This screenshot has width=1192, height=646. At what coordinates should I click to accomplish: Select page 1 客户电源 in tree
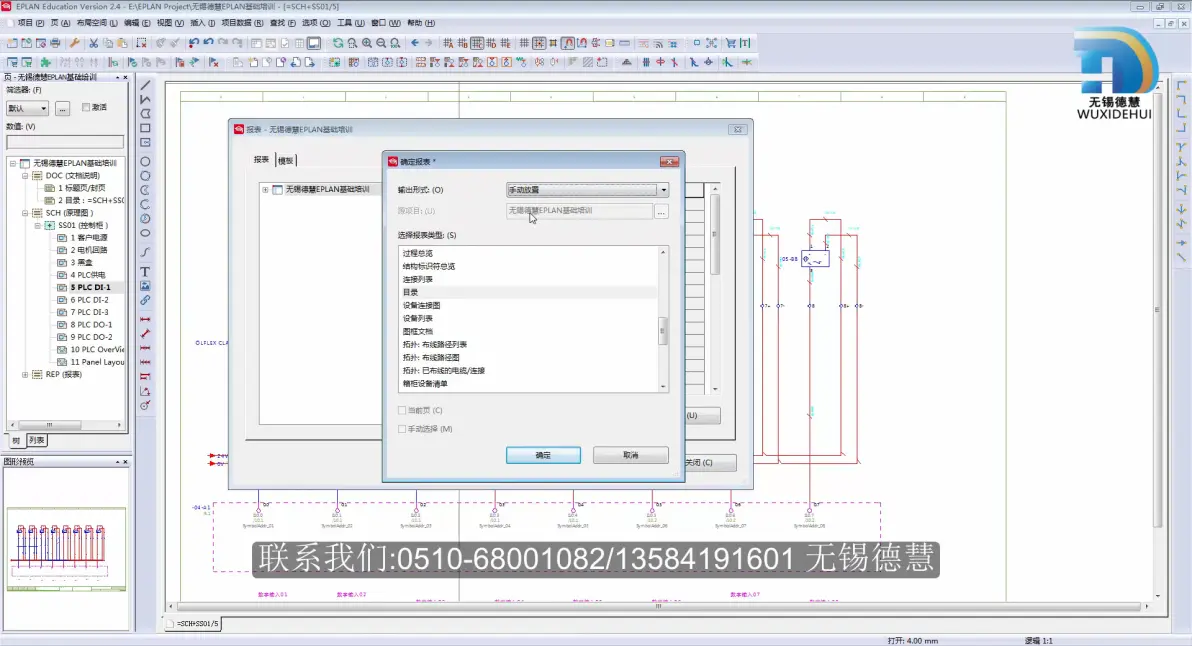tap(89, 238)
